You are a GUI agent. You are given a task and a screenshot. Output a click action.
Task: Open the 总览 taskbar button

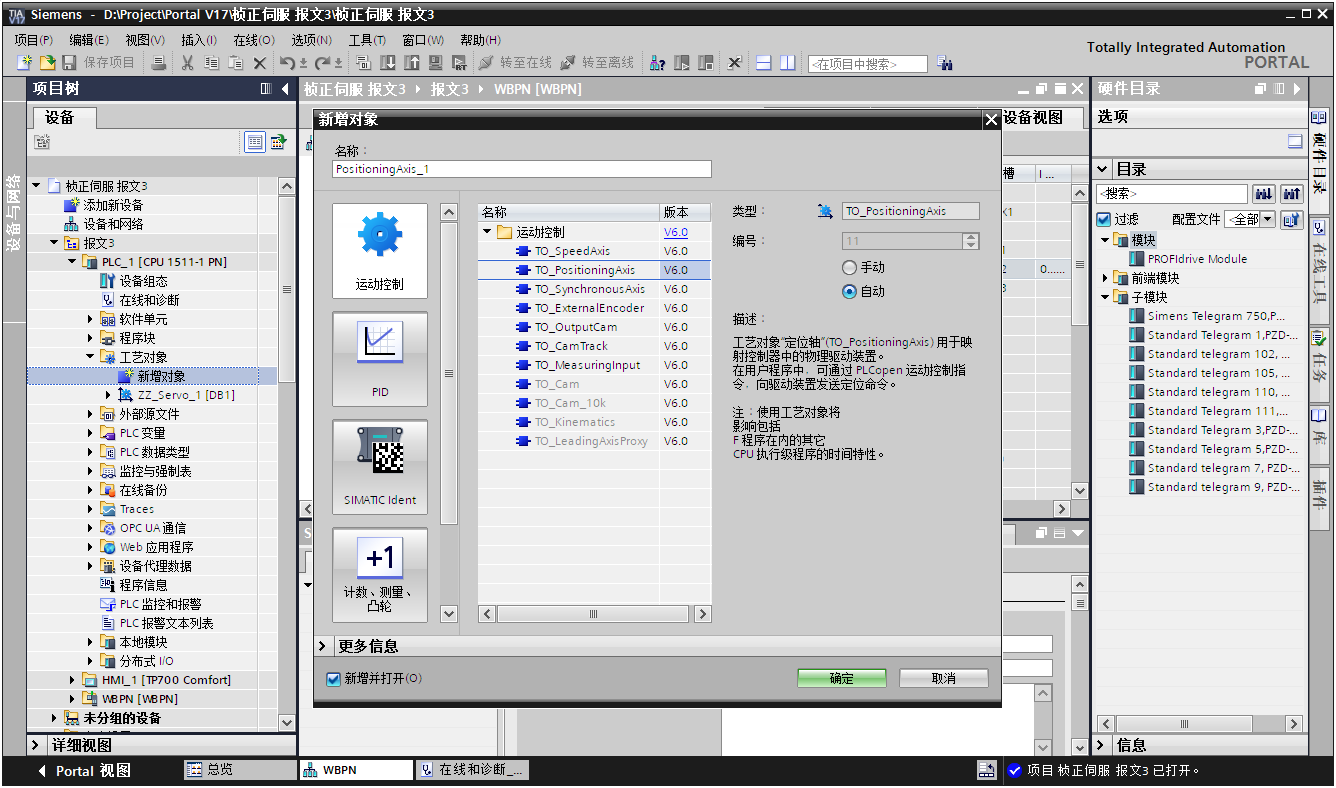240,770
